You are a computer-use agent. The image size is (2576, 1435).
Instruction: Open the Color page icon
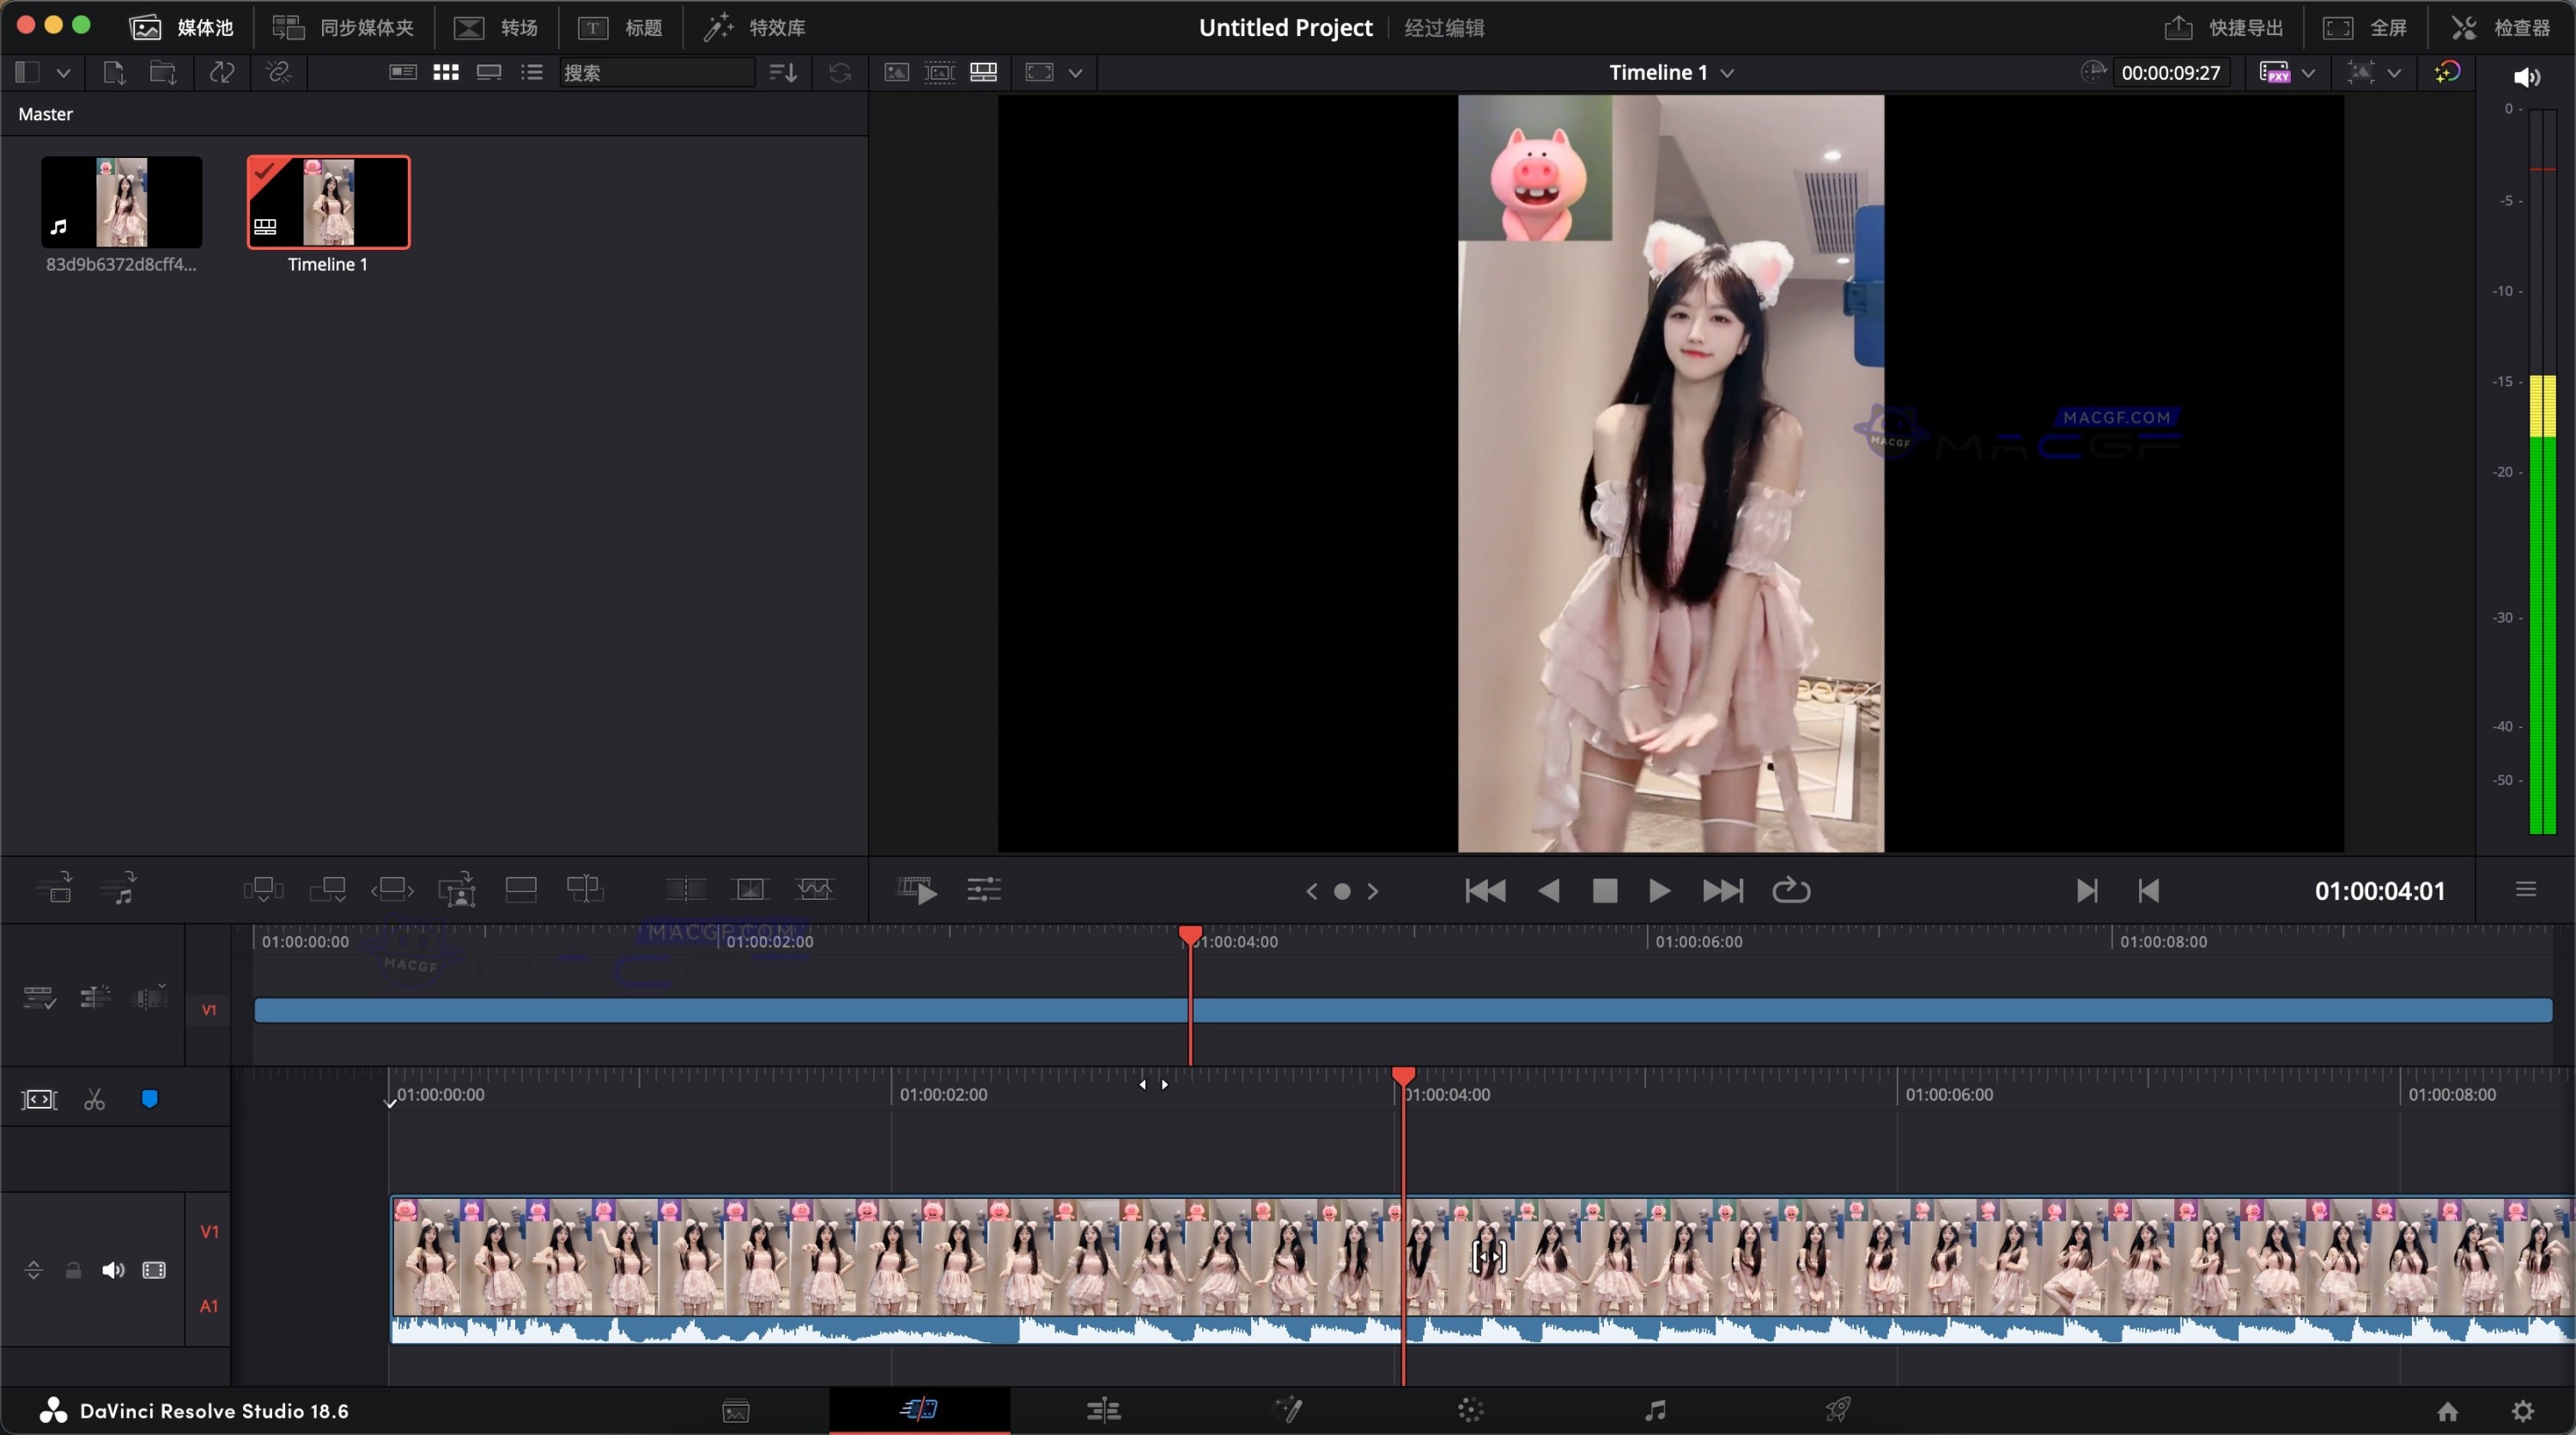click(x=1473, y=1411)
